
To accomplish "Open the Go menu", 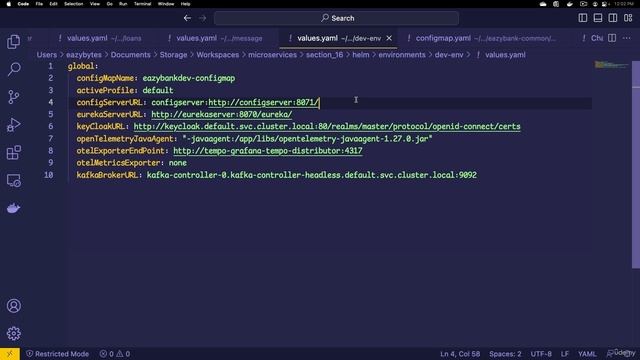I will (109, 4).
